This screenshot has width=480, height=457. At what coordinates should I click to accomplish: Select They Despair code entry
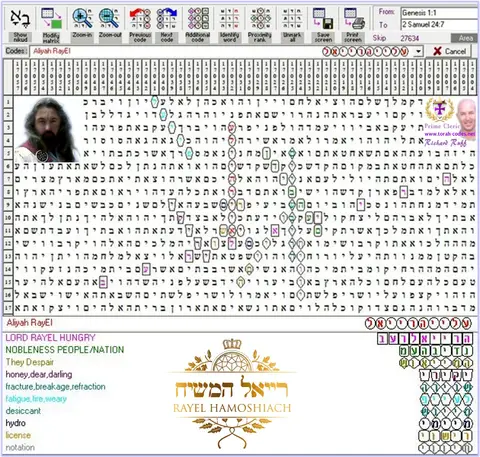[x=30, y=362]
